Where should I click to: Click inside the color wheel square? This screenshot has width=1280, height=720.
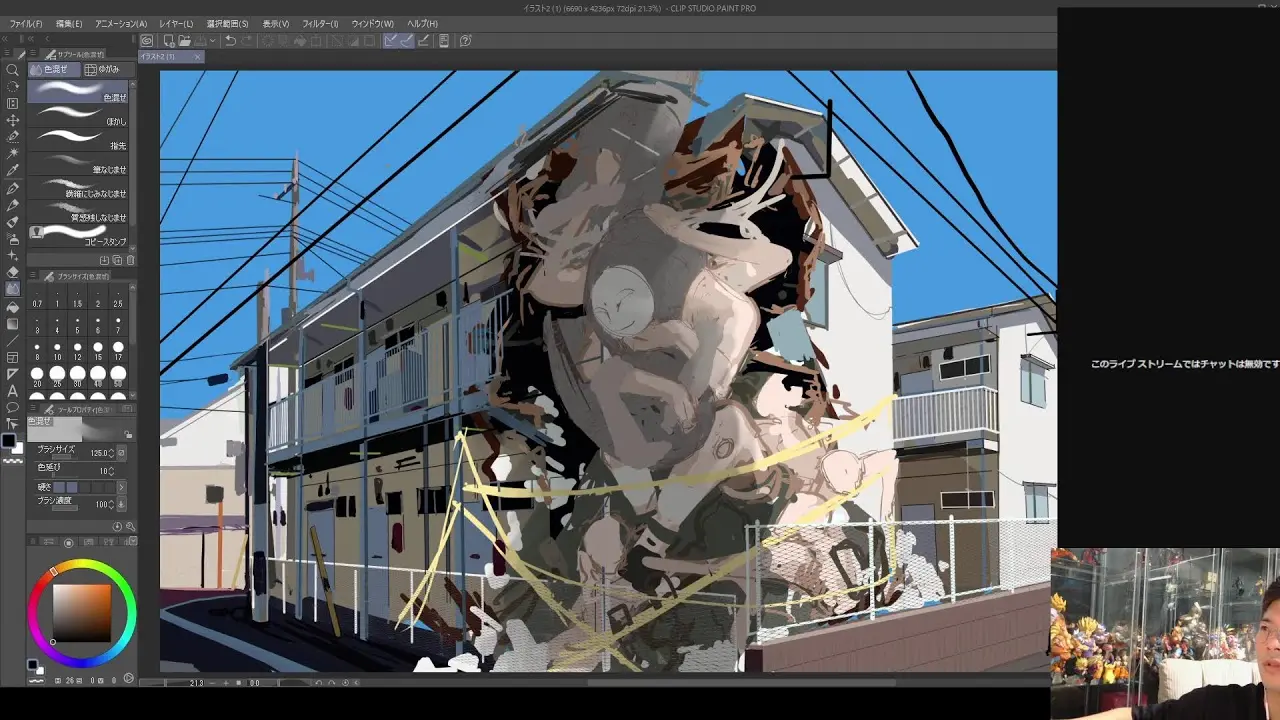[81, 610]
